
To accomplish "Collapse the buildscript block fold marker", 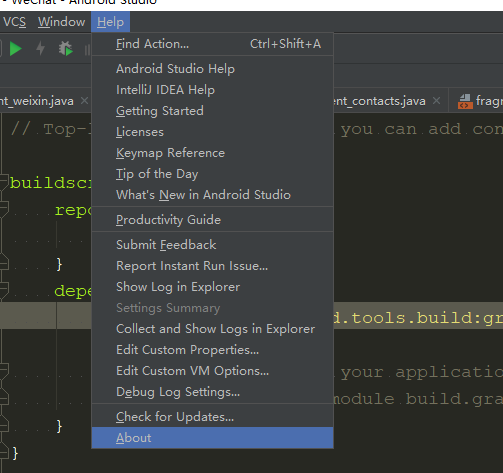I will pos(3,182).
